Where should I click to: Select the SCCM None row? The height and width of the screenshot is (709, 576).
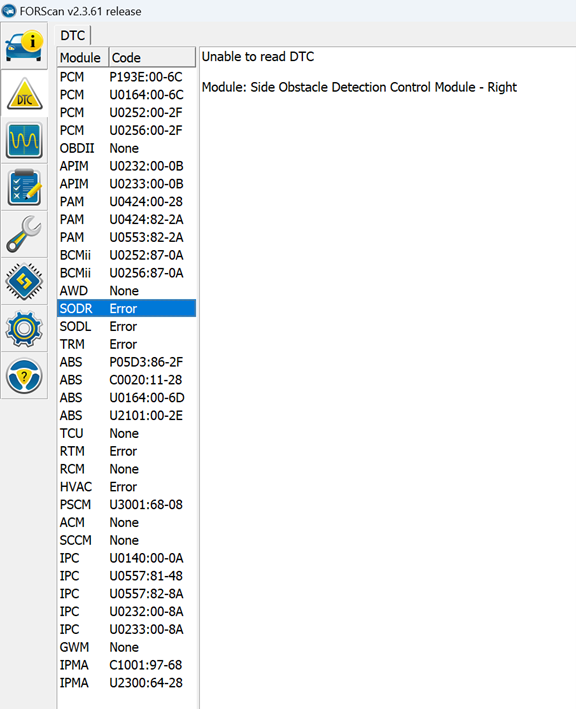[127, 540]
